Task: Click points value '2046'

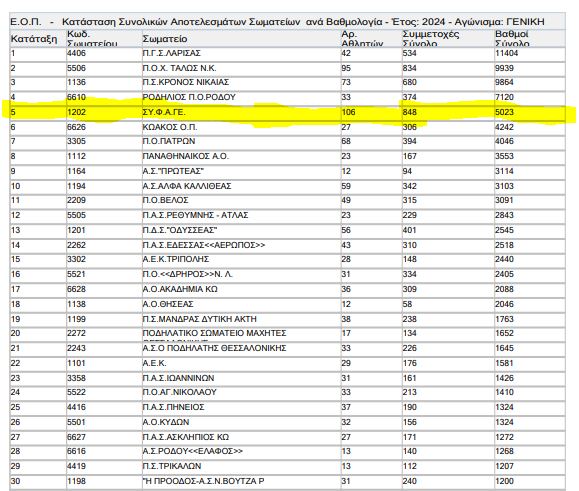Action: 504,305
